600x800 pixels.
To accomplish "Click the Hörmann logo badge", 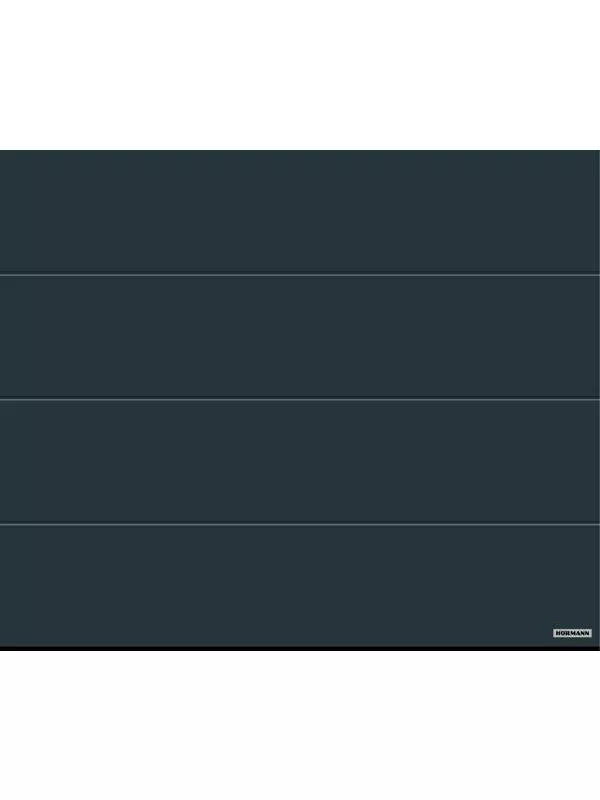I will [572, 633].
